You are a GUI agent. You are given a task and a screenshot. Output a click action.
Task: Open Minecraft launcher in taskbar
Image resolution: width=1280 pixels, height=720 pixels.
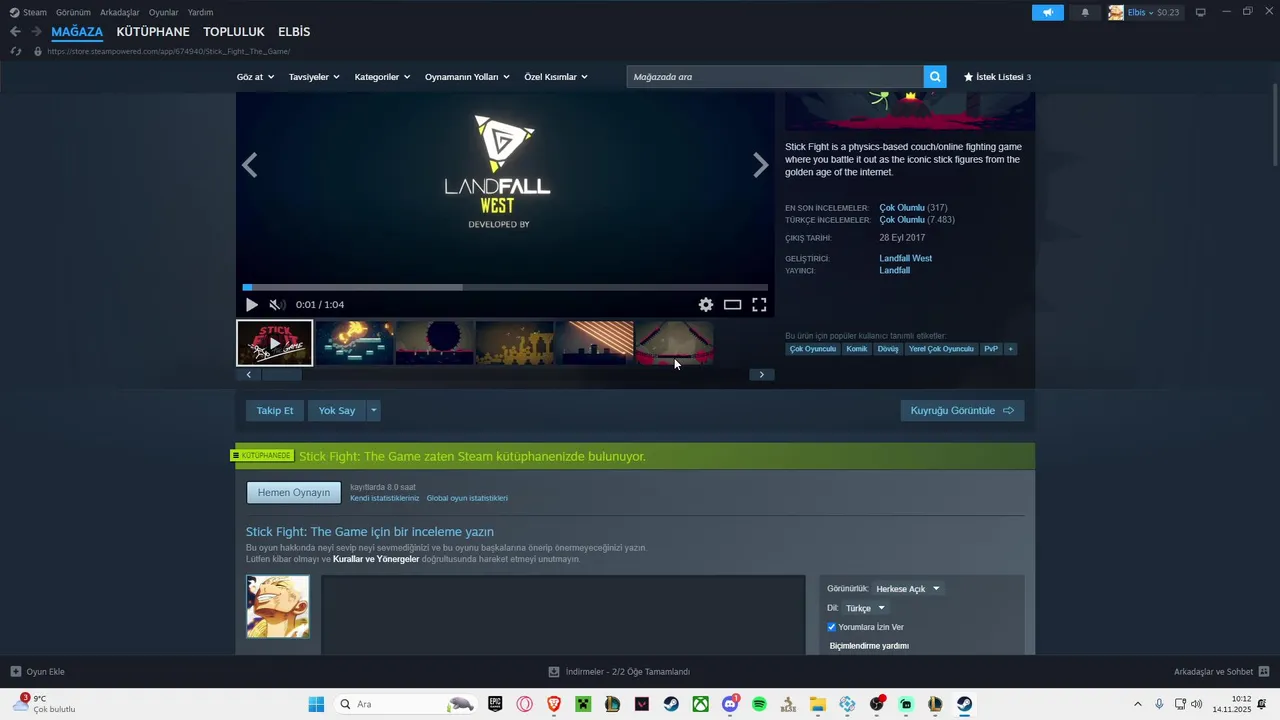(x=583, y=704)
